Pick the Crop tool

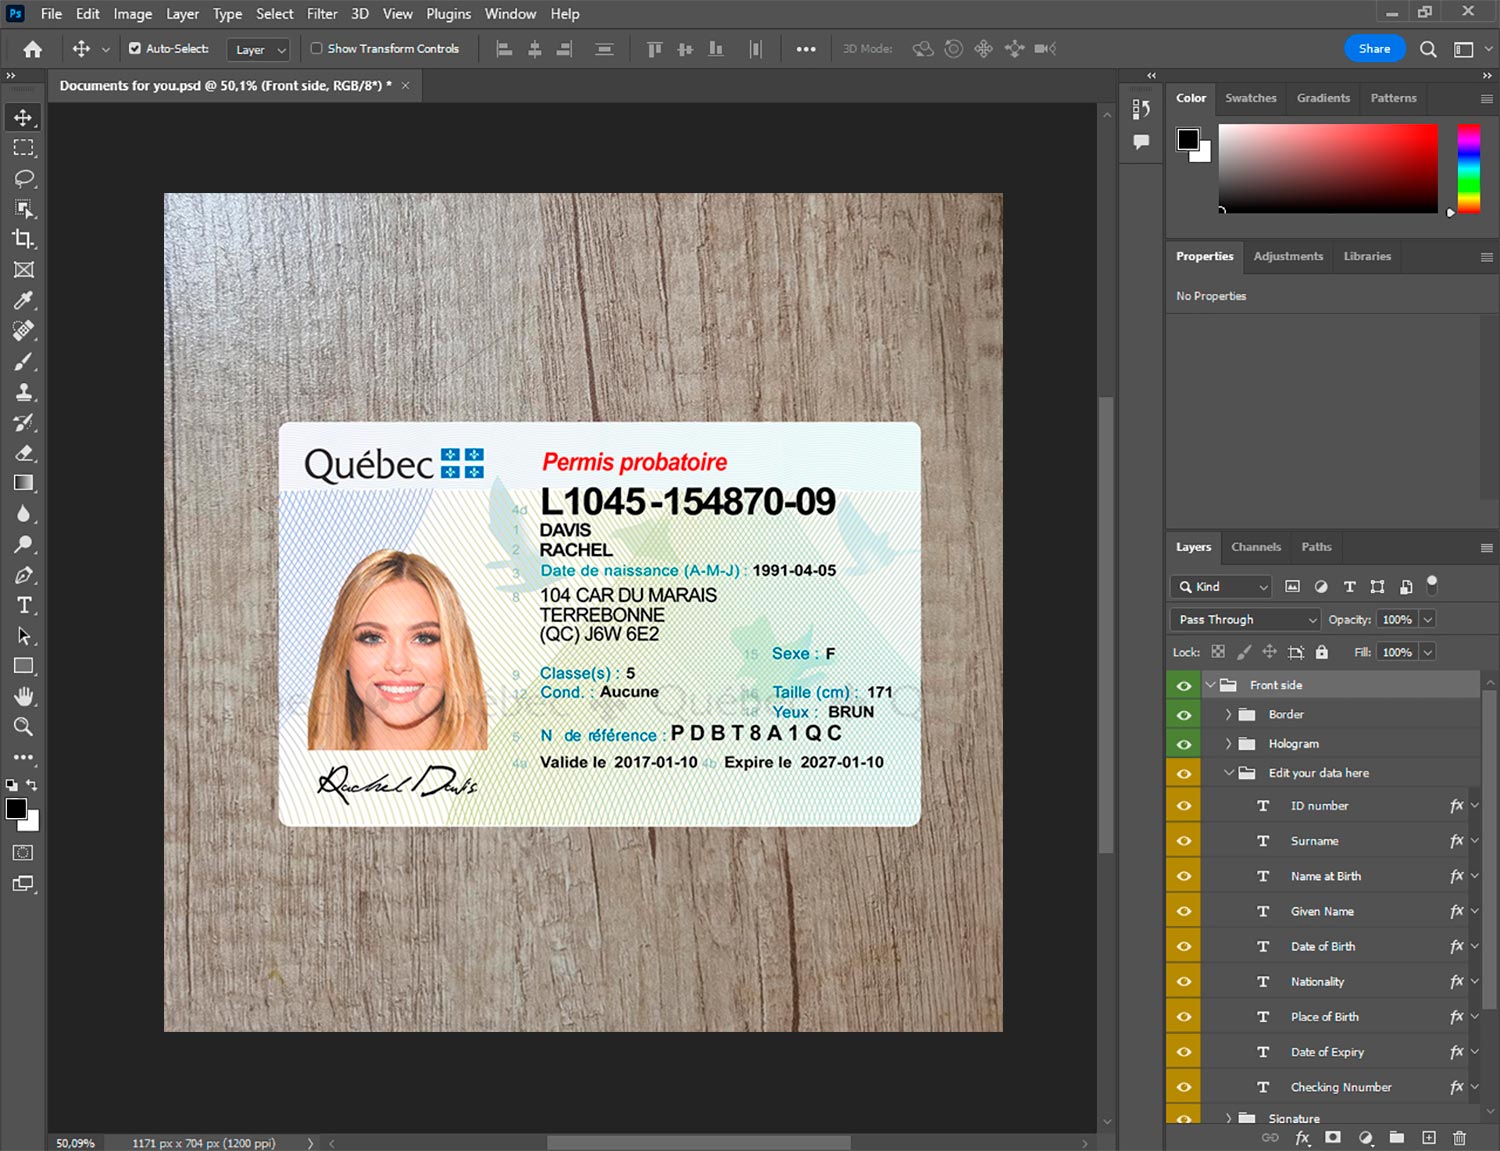[23, 239]
